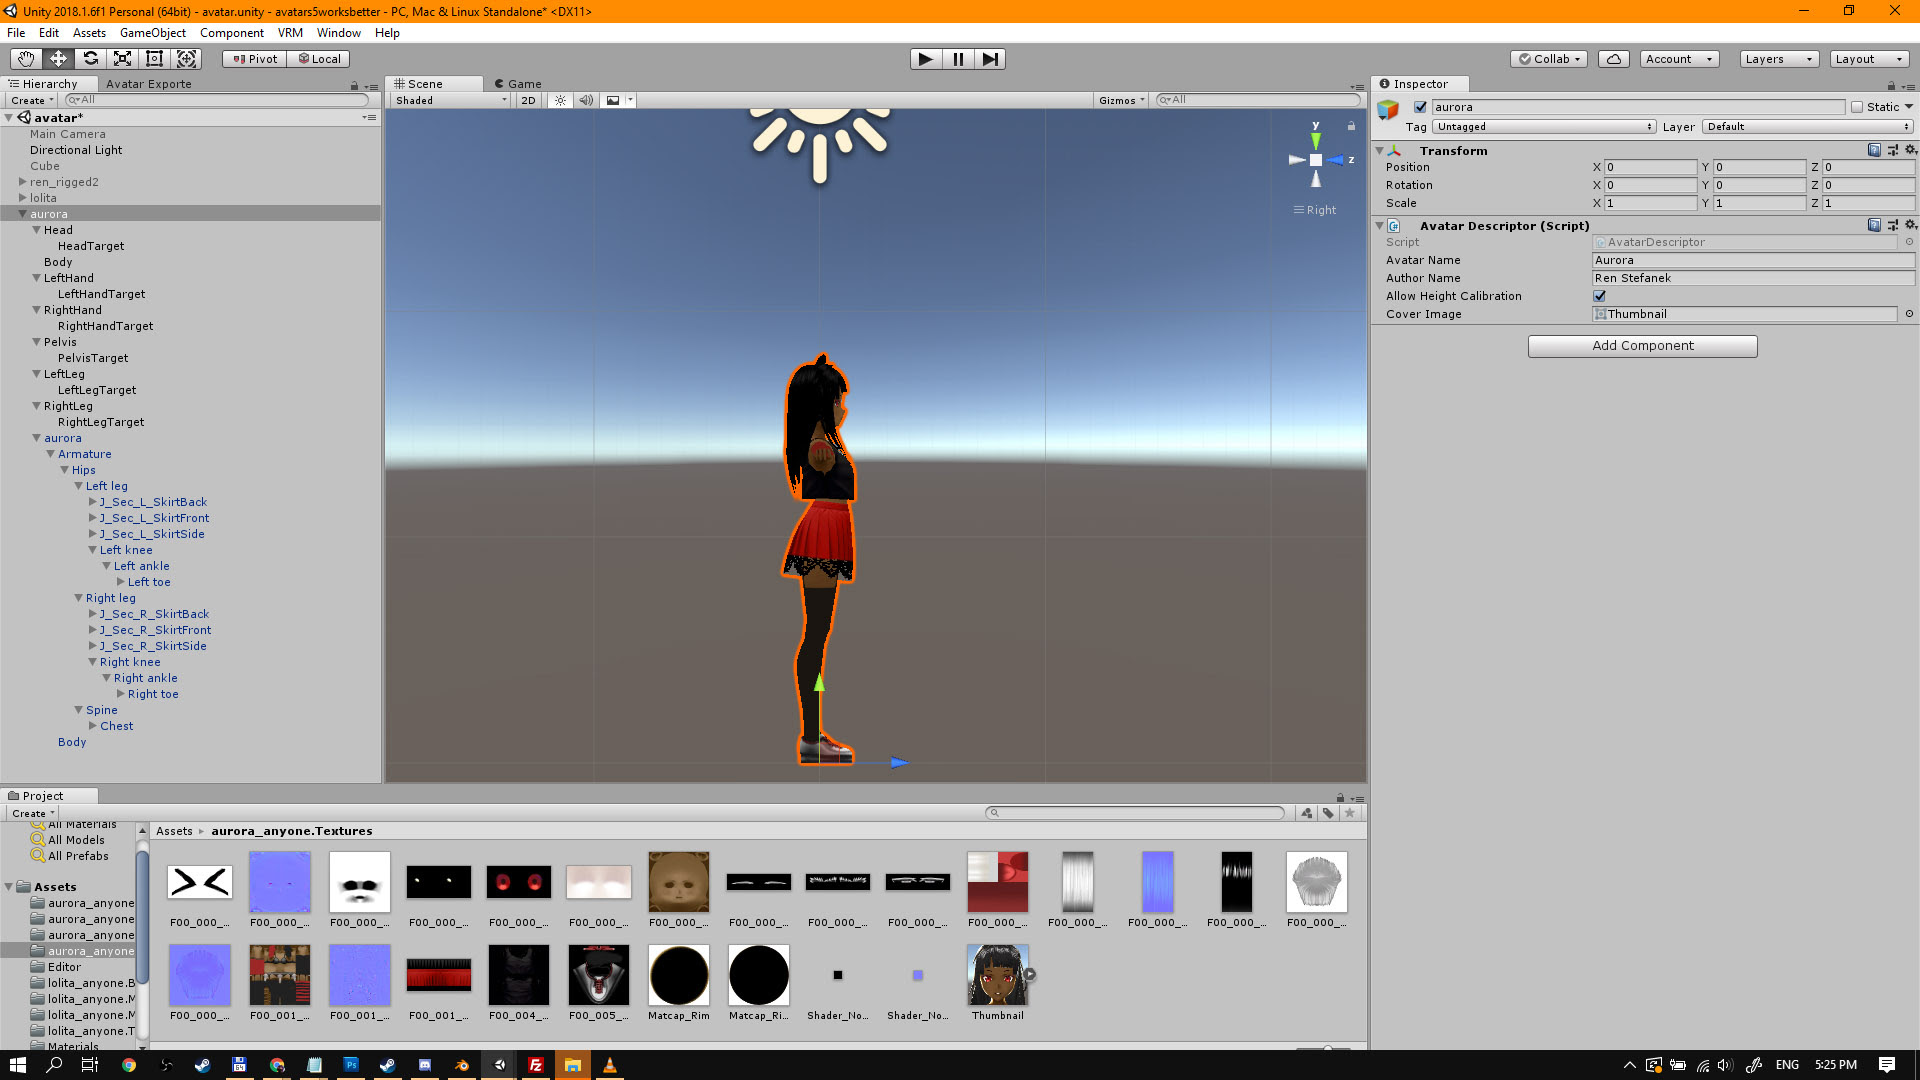Select the Hand tool in toolbar
This screenshot has width=1920, height=1080.
click(x=26, y=59)
